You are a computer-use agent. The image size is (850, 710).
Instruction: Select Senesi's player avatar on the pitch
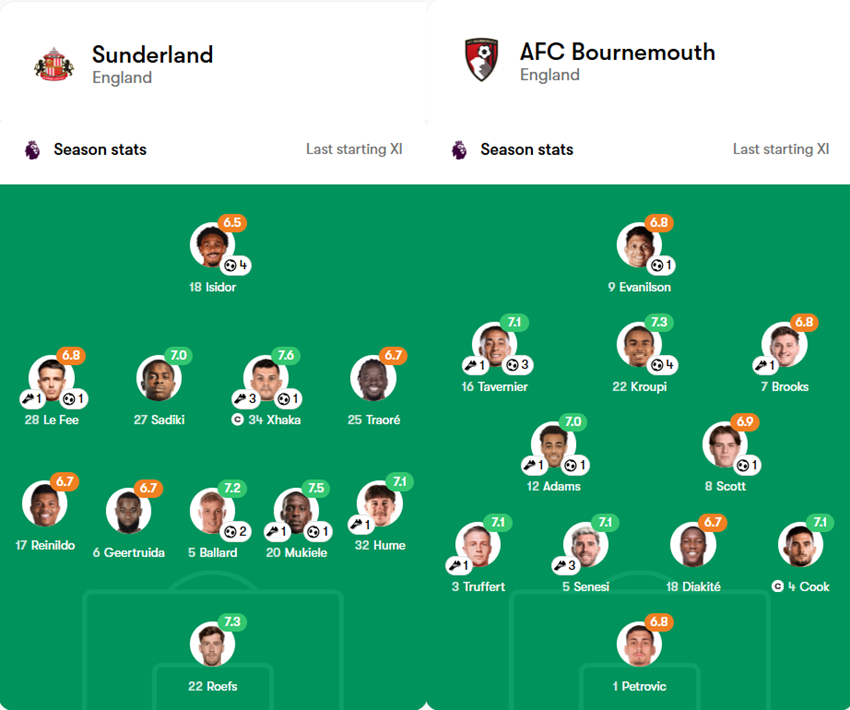coord(586,545)
